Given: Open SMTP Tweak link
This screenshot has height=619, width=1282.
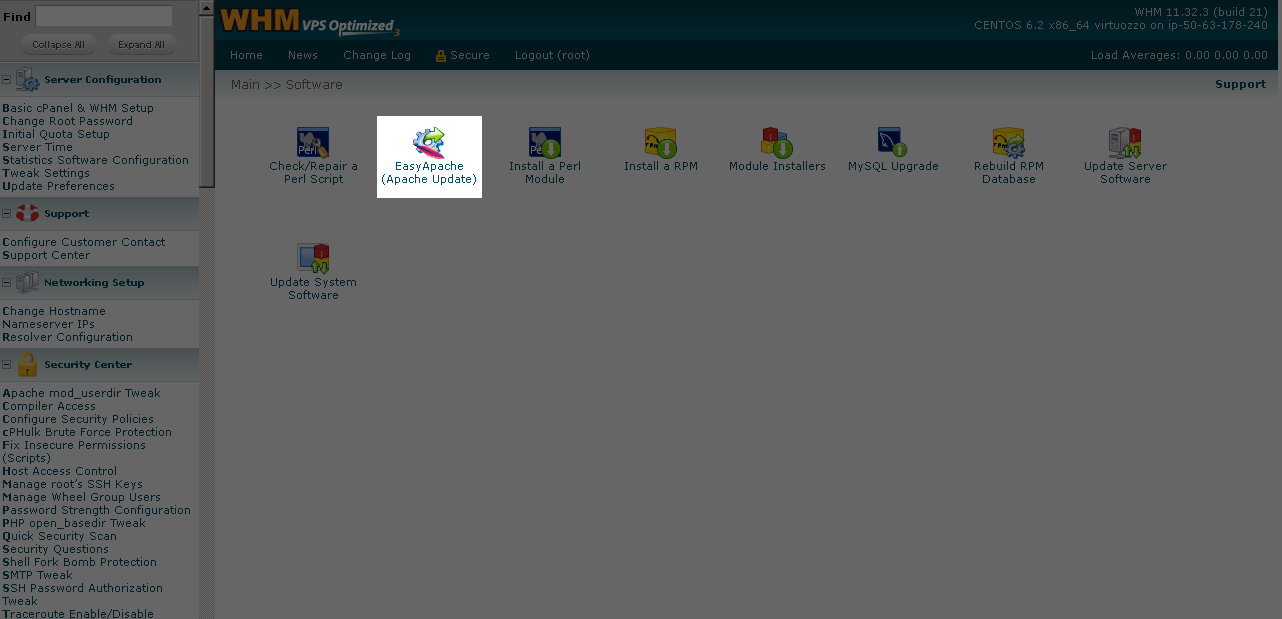Looking at the screenshot, I should (37, 575).
